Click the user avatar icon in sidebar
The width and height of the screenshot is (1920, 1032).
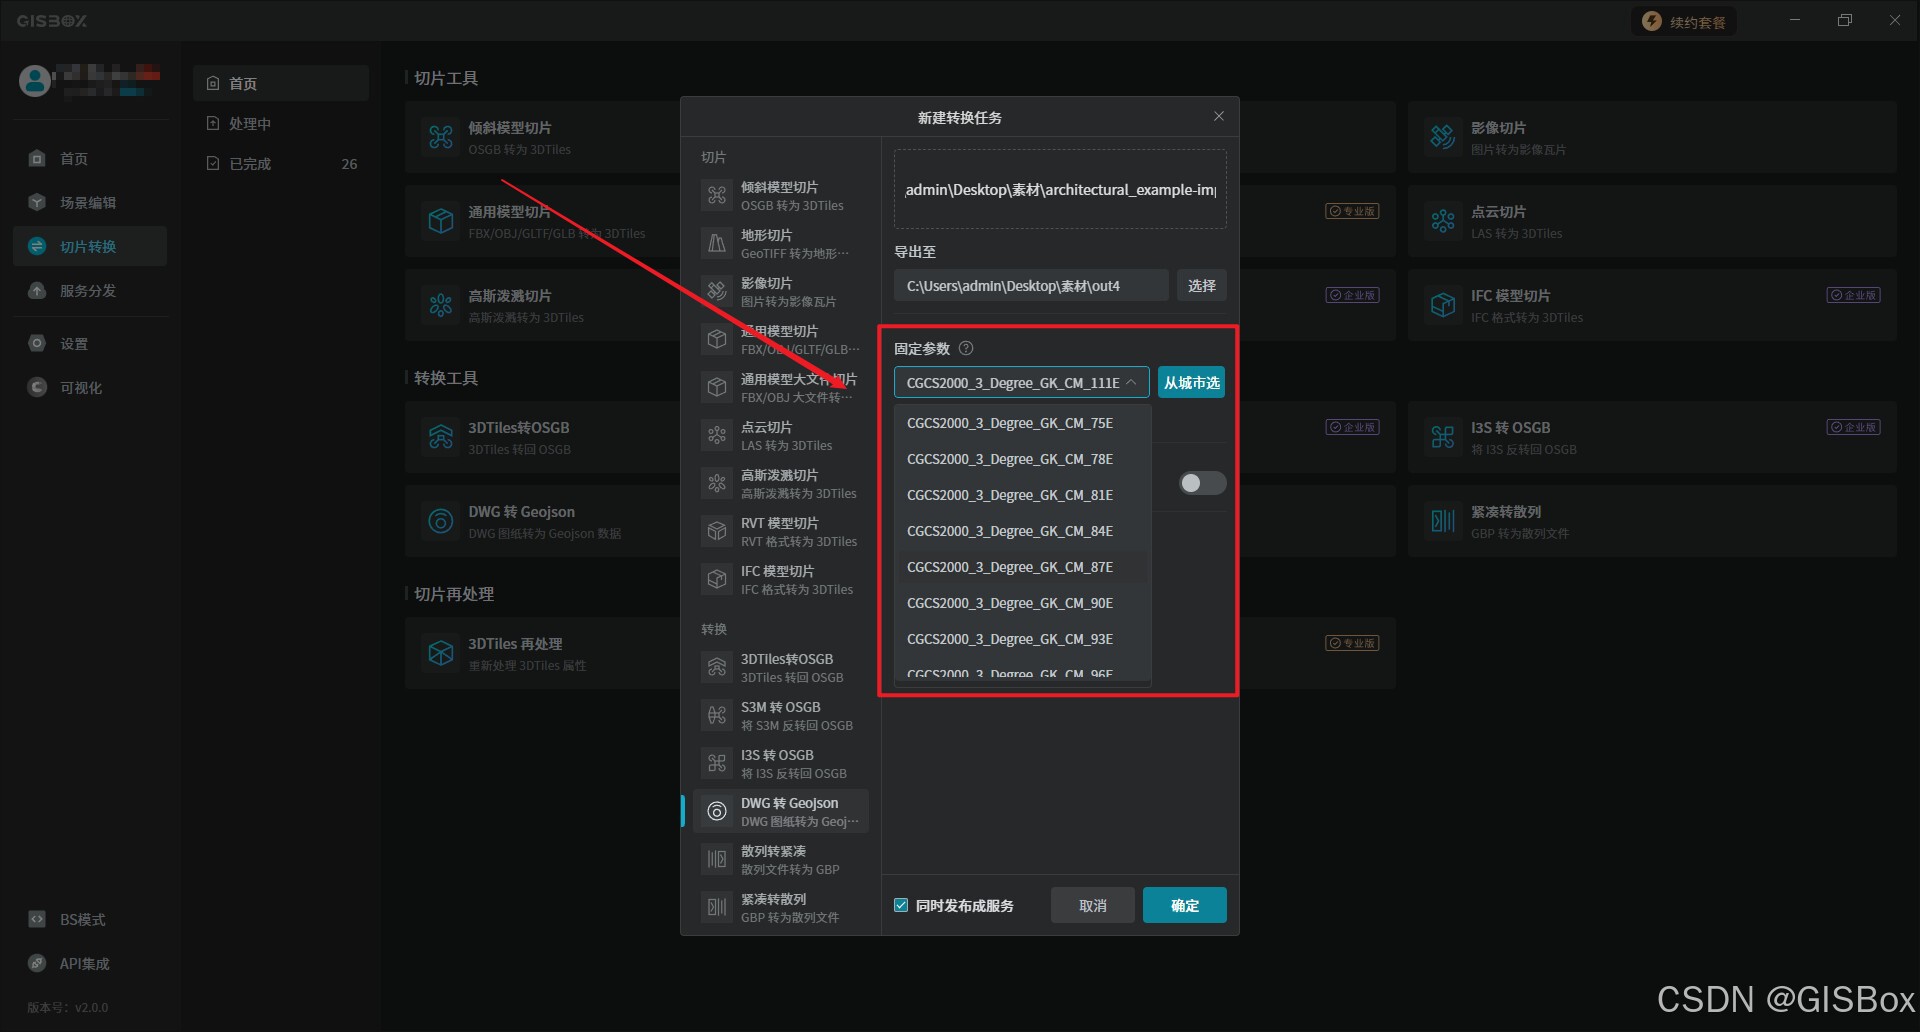[35, 80]
